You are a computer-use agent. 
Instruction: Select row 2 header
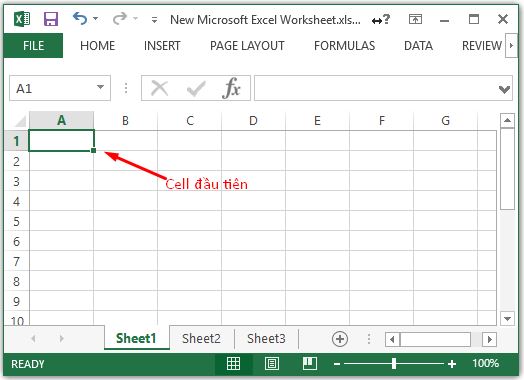17,161
